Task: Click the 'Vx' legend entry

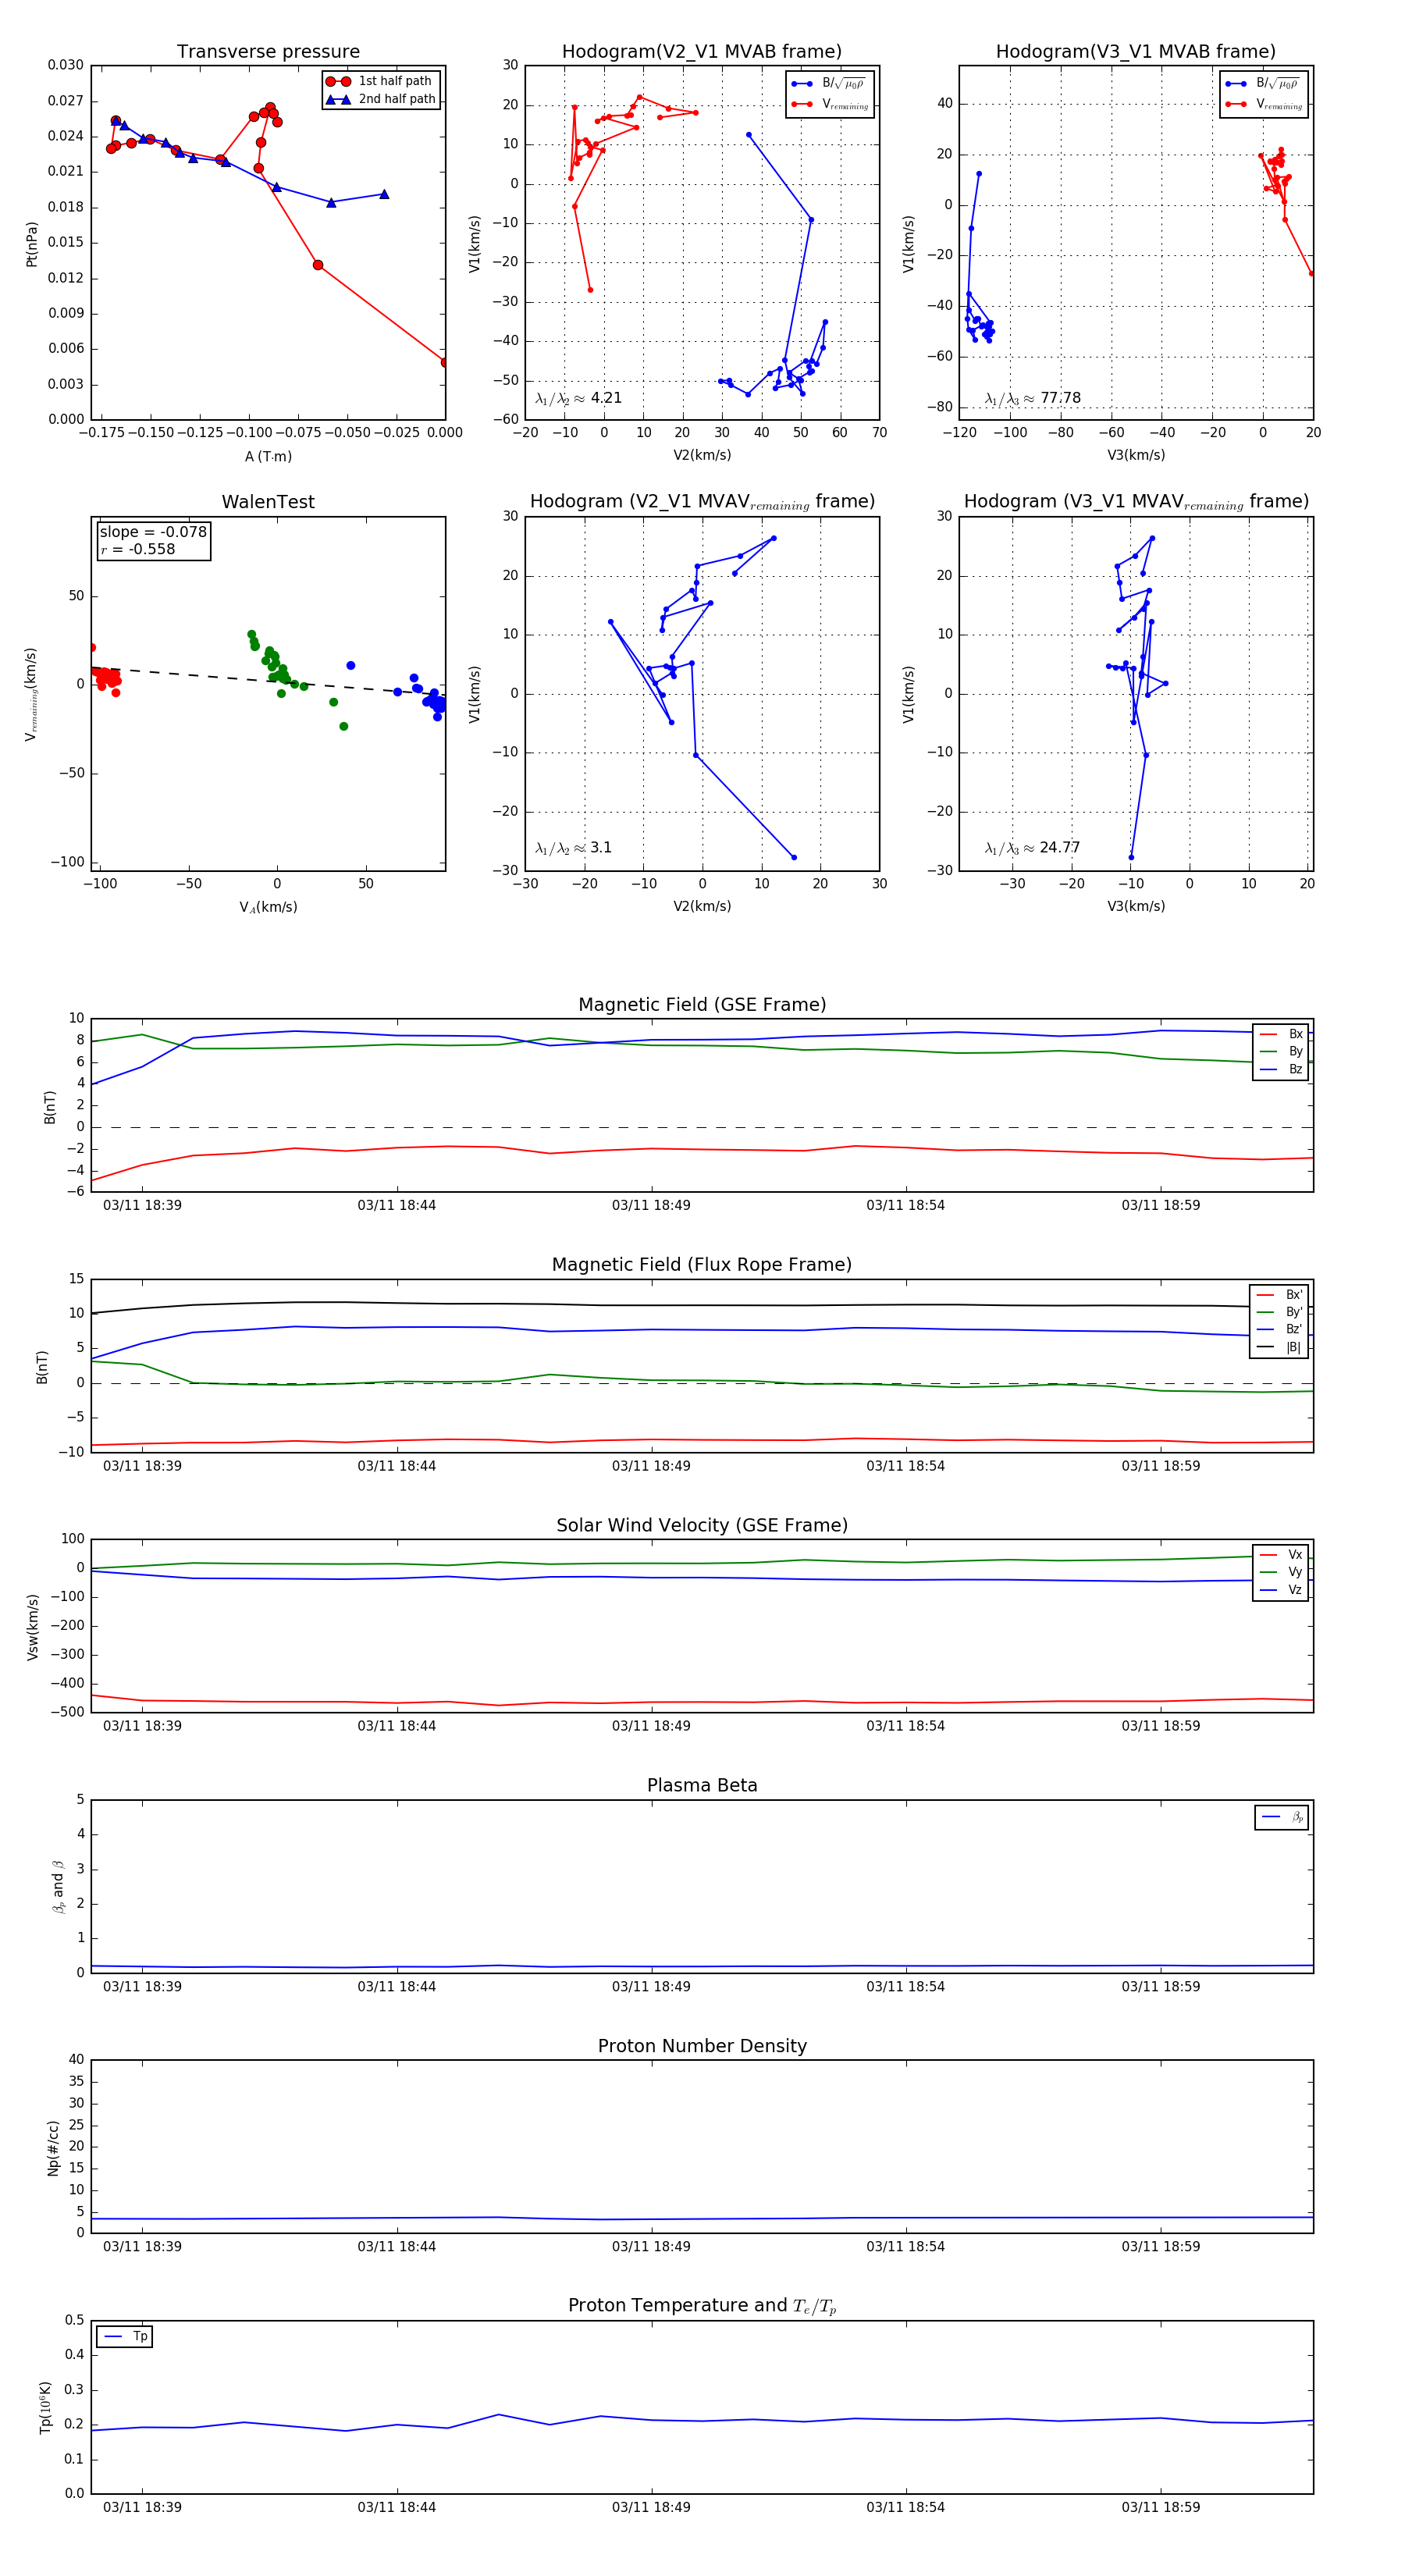Action: pyautogui.click(x=1281, y=1555)
